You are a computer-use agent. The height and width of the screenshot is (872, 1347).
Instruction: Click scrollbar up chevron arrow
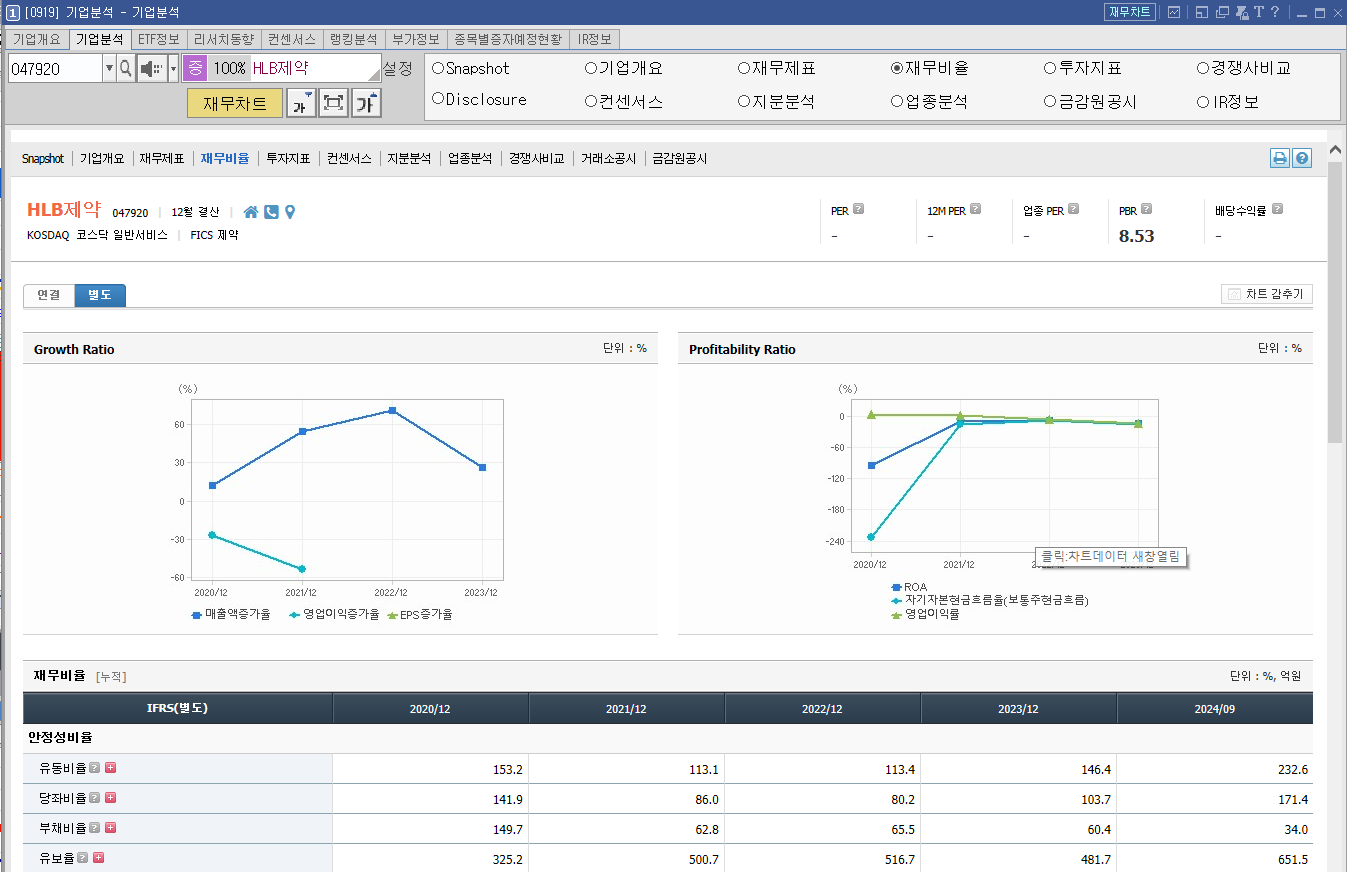point(1335,150)
